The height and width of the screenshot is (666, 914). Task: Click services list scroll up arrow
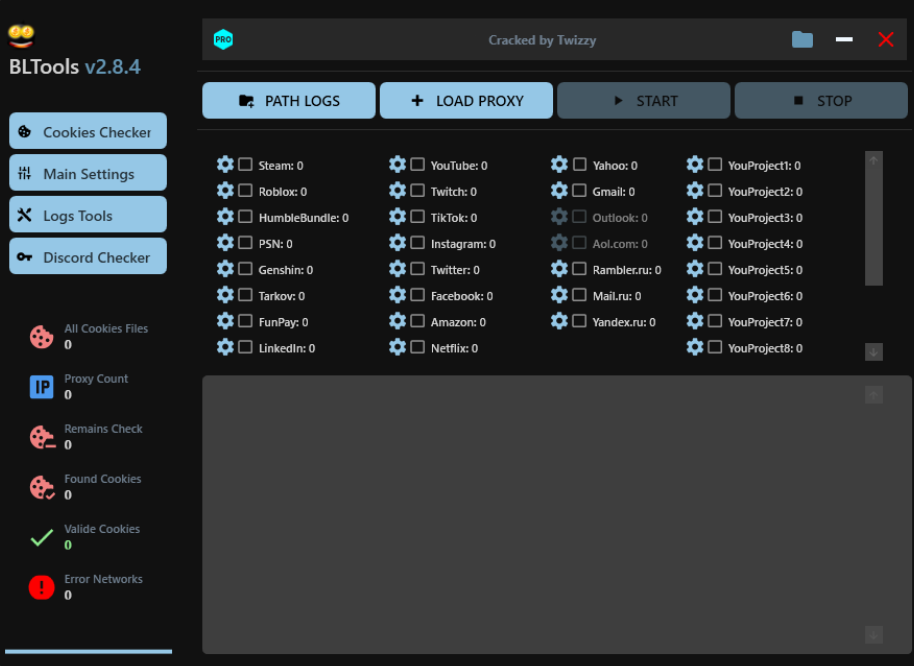click(873, 160)
